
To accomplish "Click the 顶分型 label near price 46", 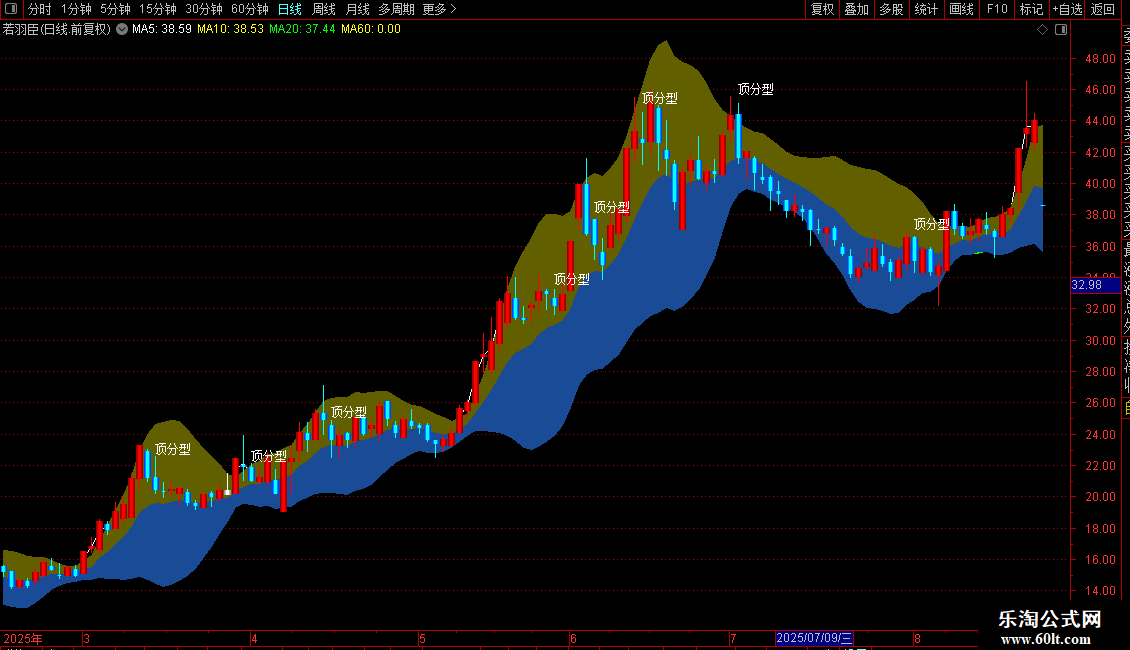I will pos(660,98).
